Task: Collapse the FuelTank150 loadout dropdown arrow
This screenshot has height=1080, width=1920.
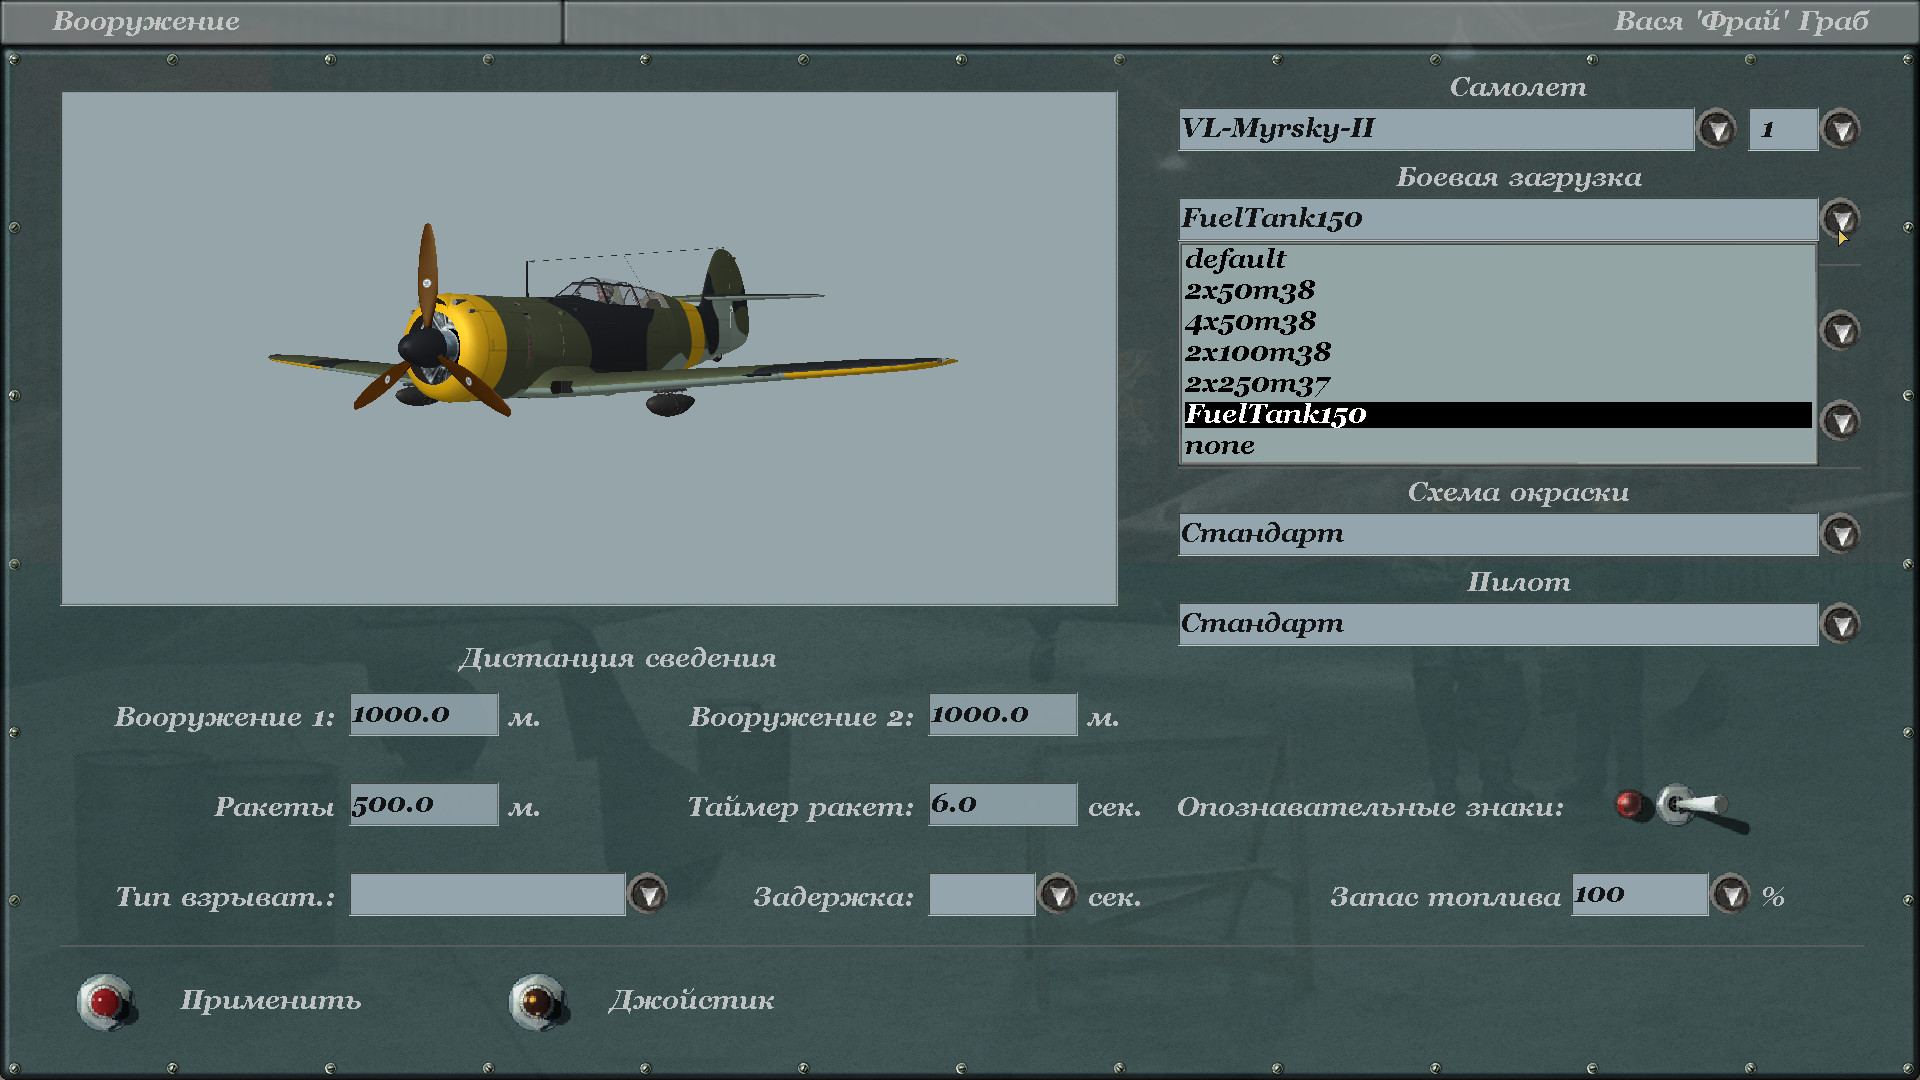Action: tap(1840, 218)
